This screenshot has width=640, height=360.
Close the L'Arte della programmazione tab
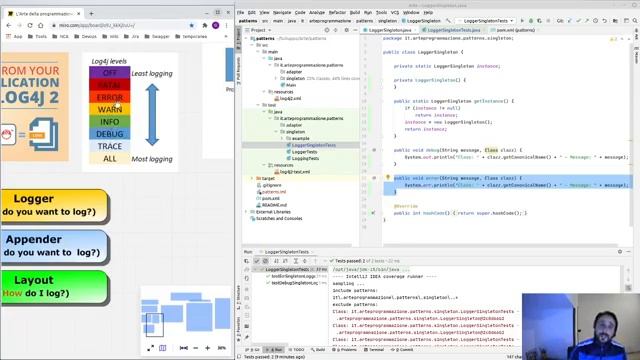[x=78, y=13]
